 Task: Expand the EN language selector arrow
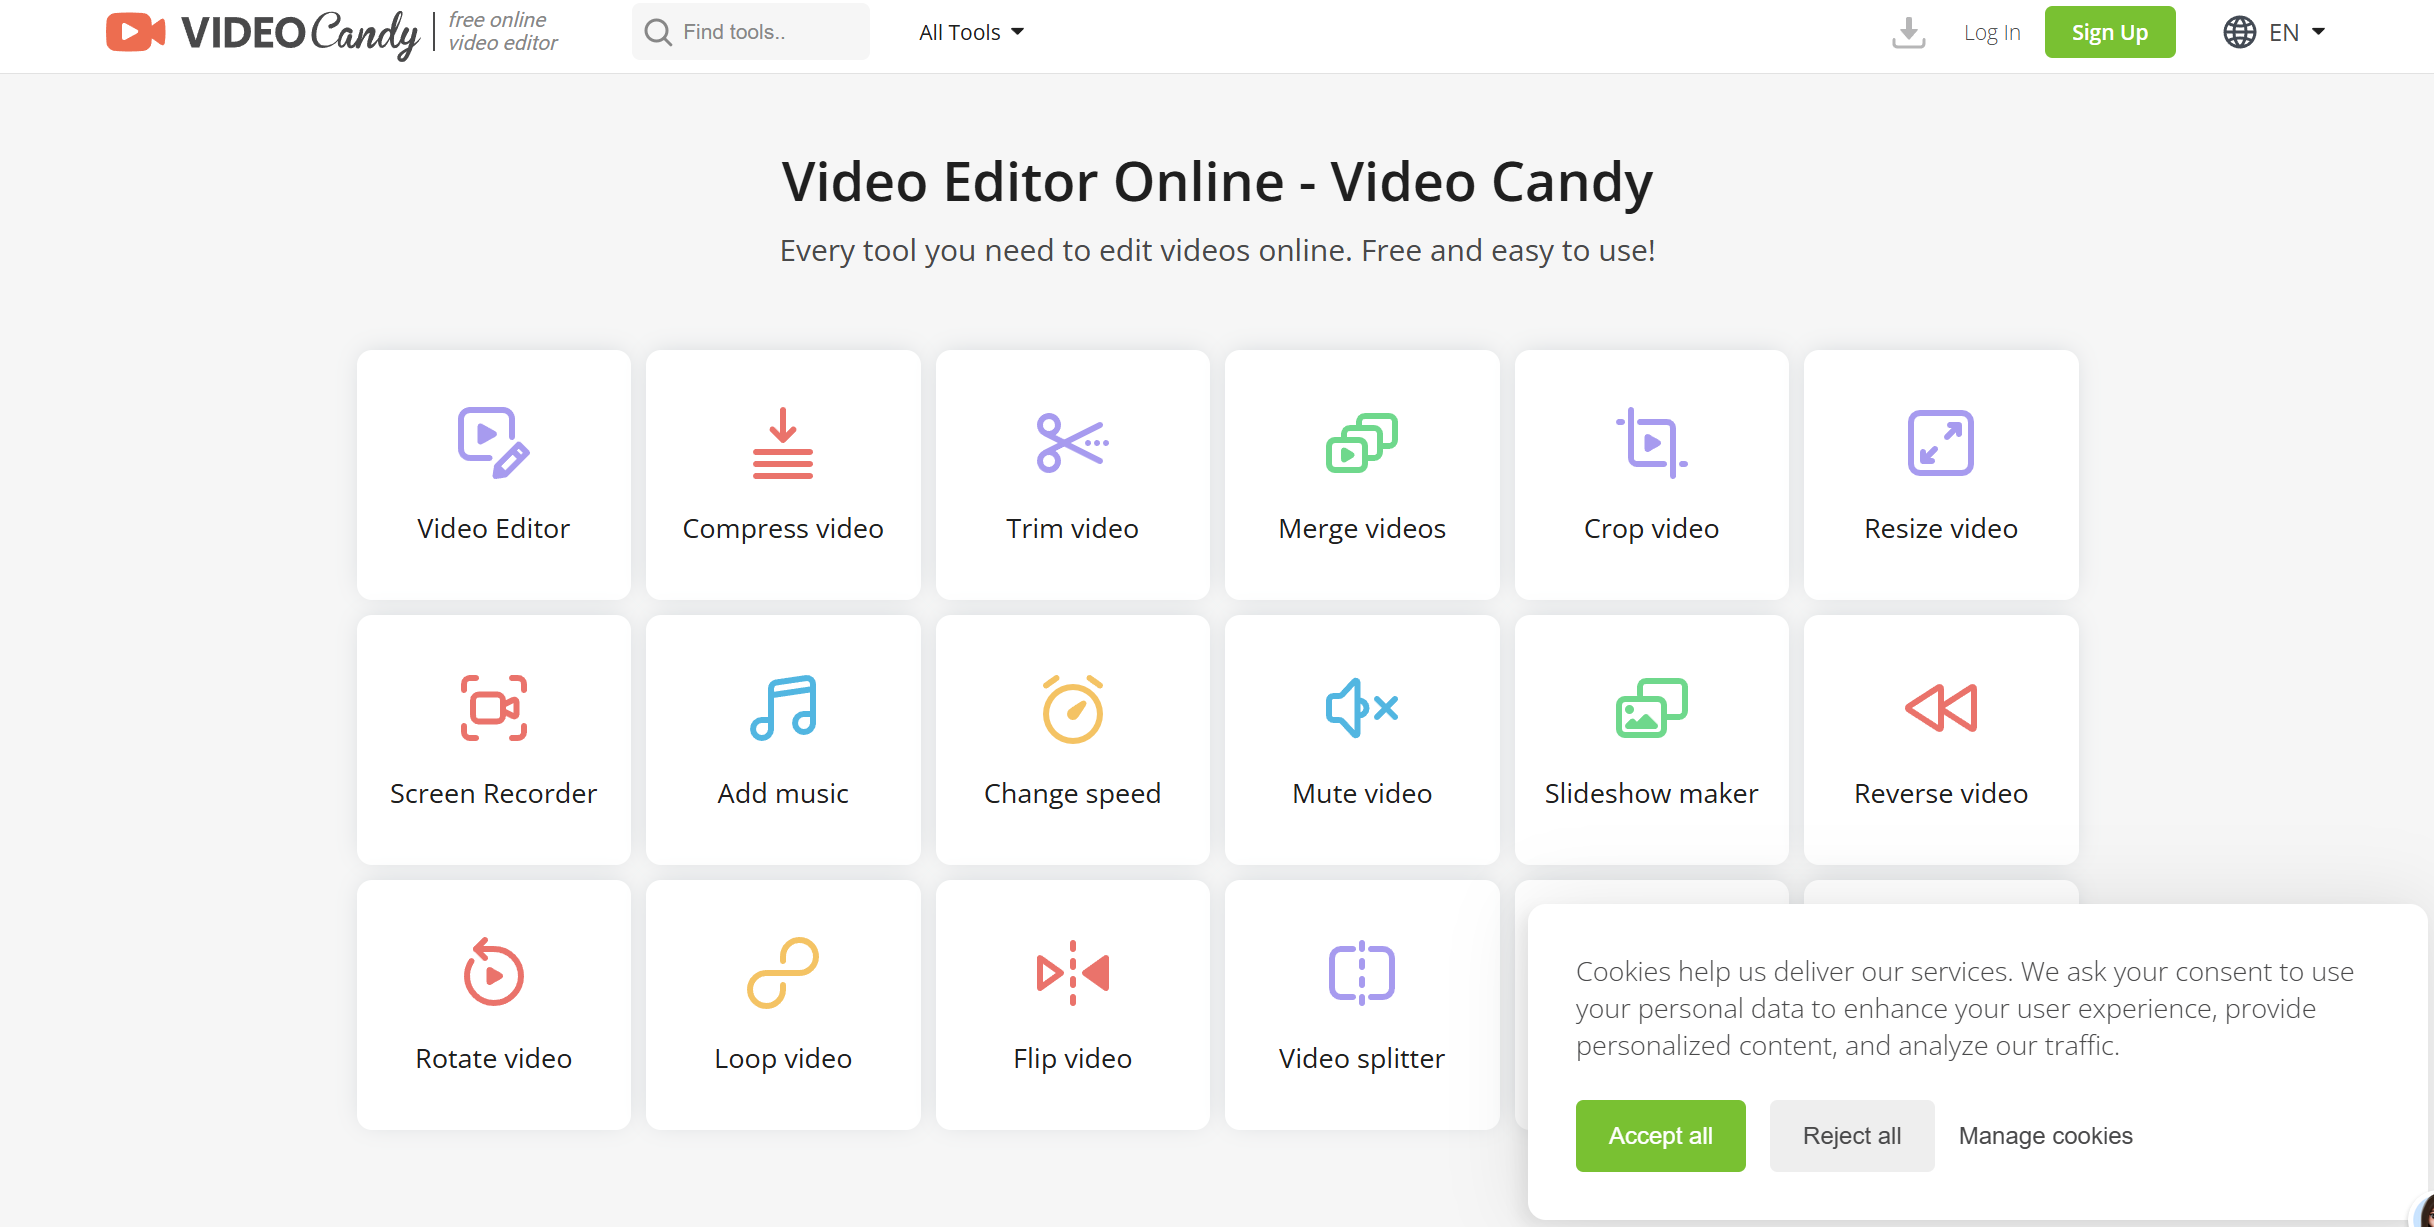pos(2318,32)
